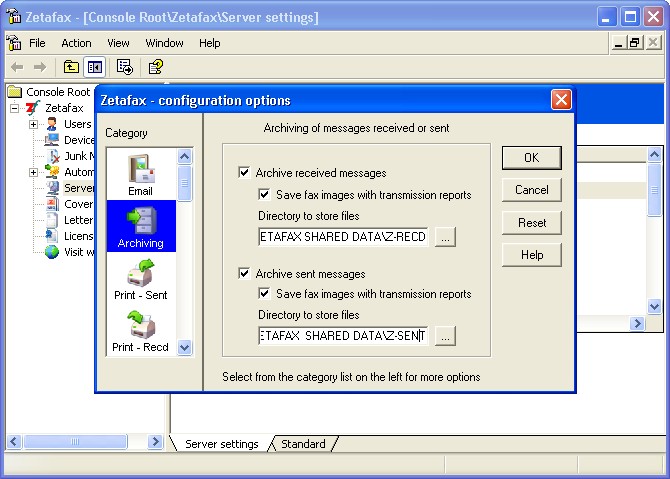Click the sent messages directory field
This screenshot has height=479, width=670.
coord(343,336)
